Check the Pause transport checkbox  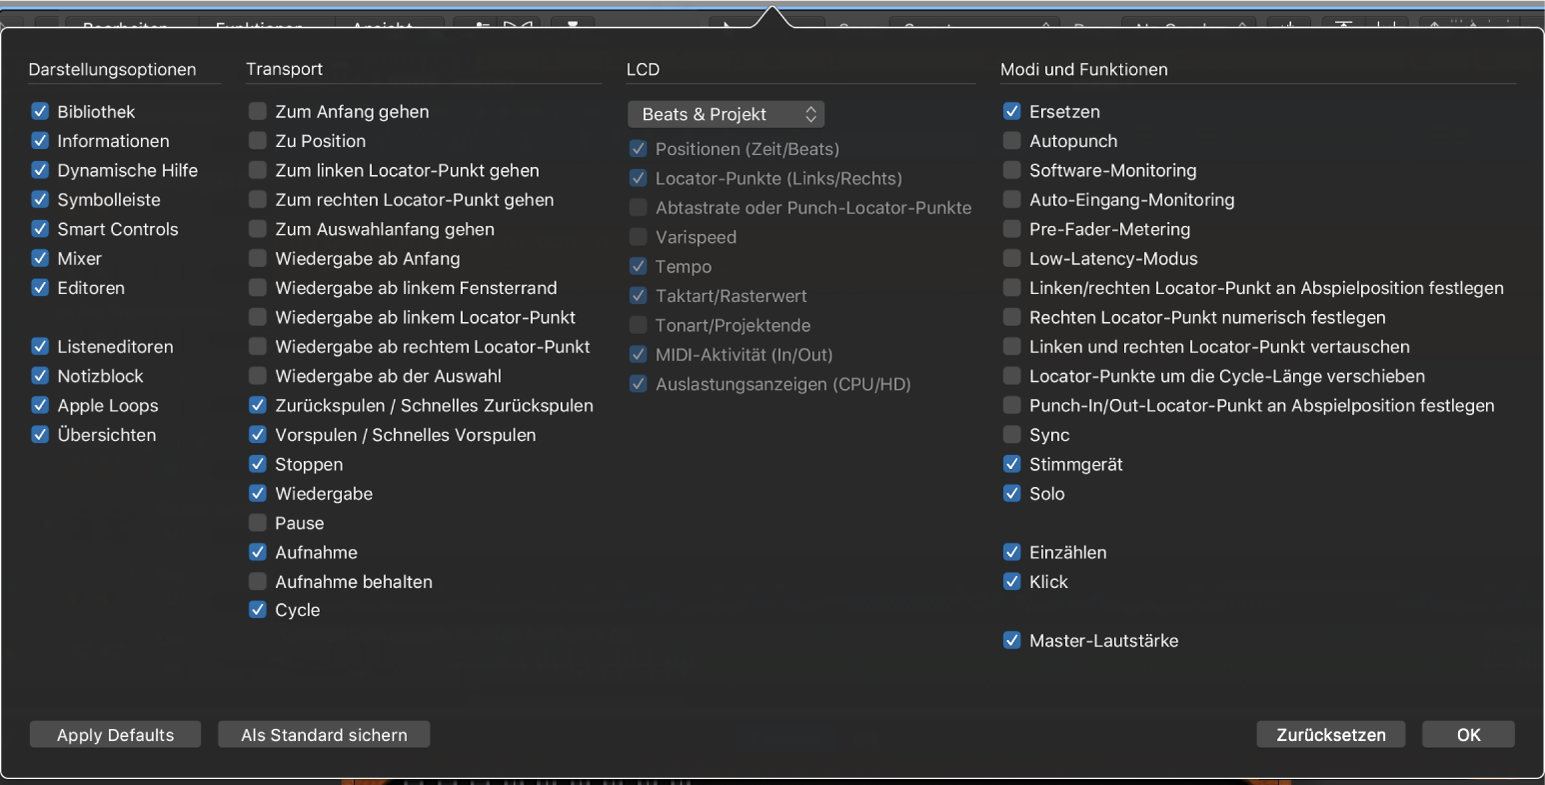(x=258, y=523)
